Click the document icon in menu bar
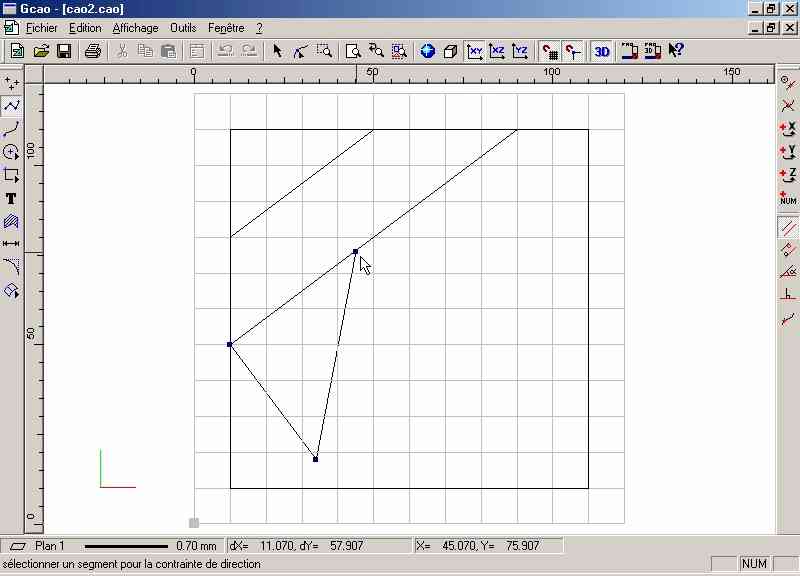800x576 pixels. pos(11,28)
